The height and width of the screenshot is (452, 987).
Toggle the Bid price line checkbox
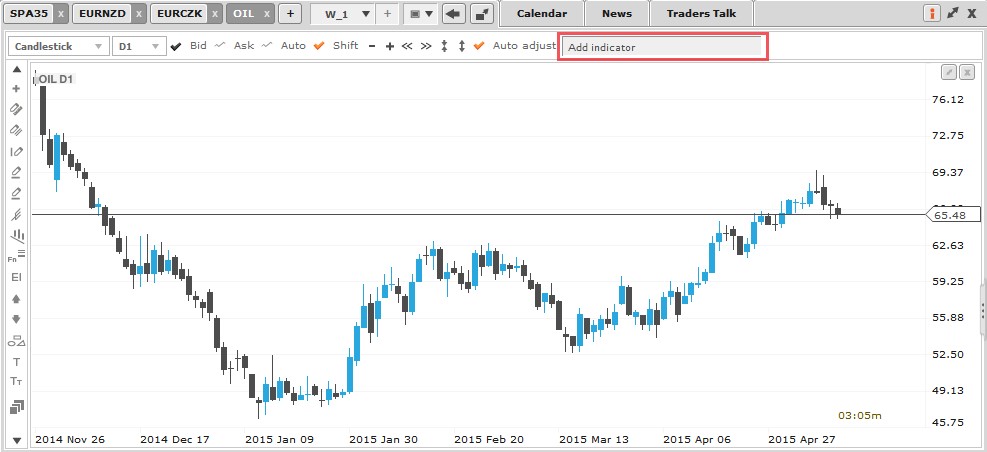pos(177,46)
